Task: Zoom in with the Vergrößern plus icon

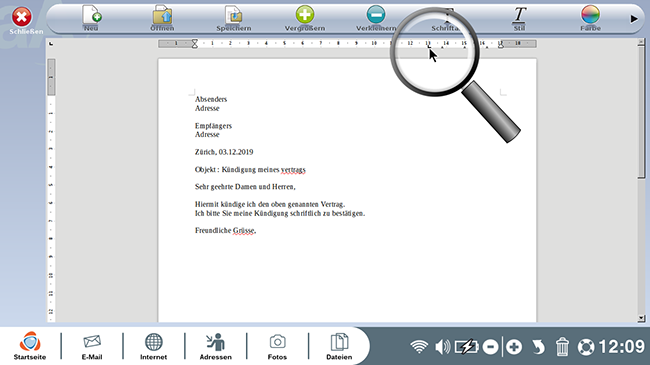Action: click(x=305, y=18)
